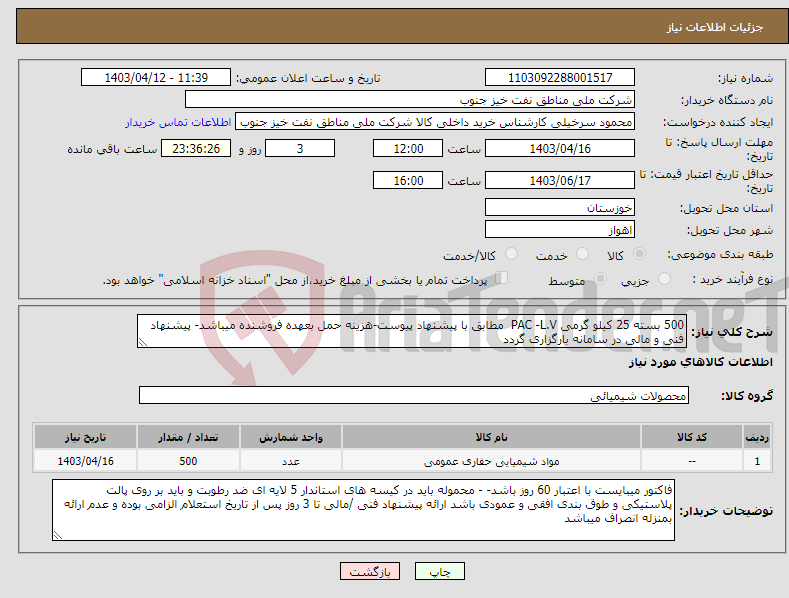Screen dimensions: 789x598
Task: Click the row number cell 1
Action: pos(757,461)
